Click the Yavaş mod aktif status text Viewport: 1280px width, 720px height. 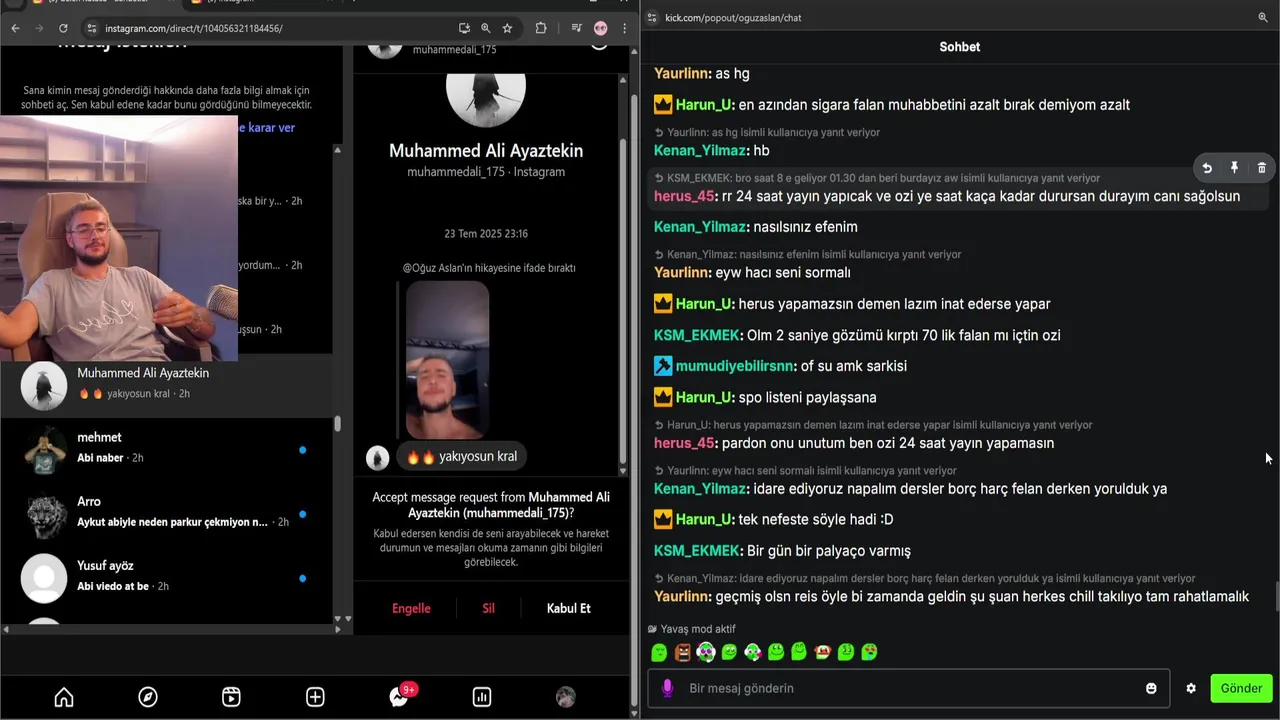696,629
